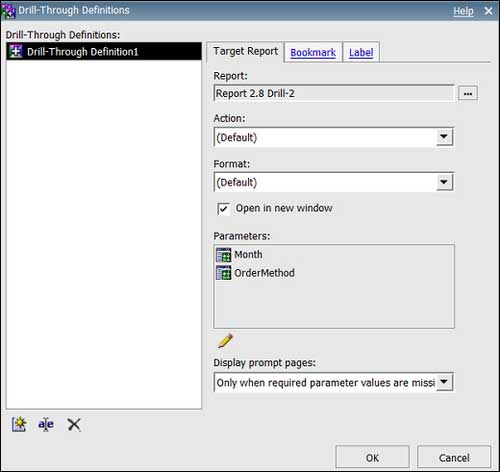Open the Help link
500x472 pixels.
[463, 11]
